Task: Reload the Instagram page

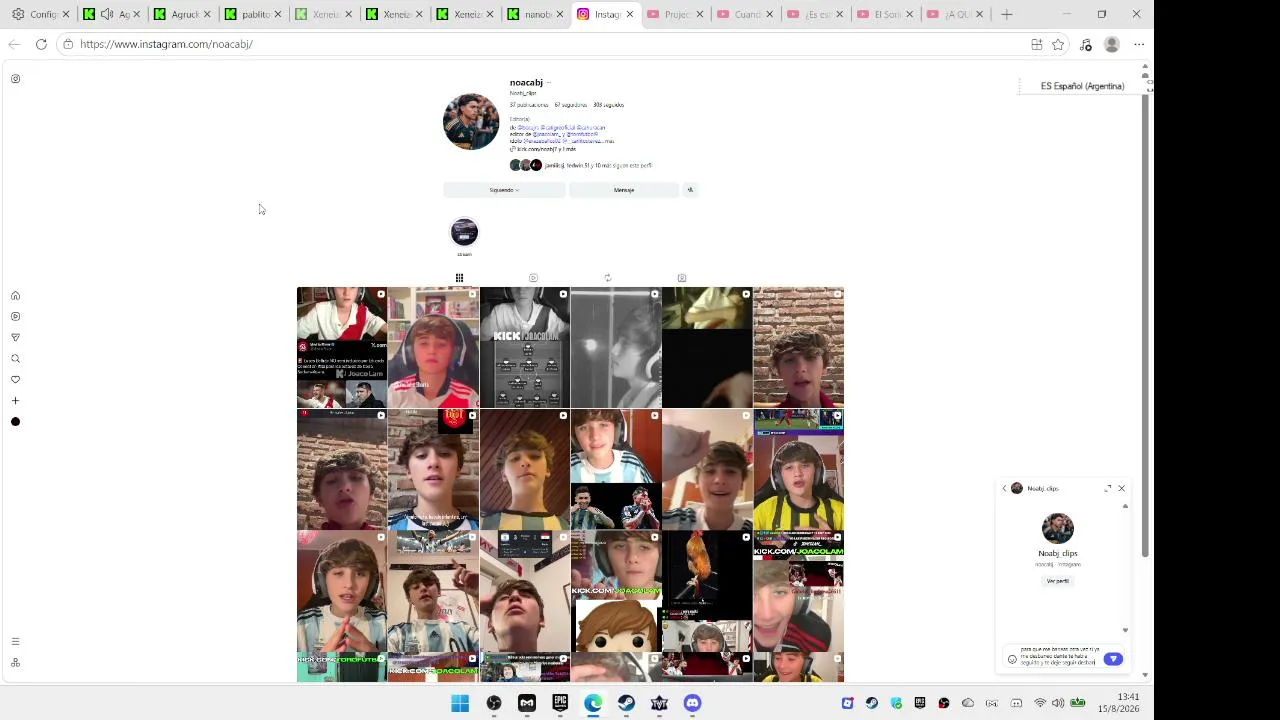Action: click(41, 44)
